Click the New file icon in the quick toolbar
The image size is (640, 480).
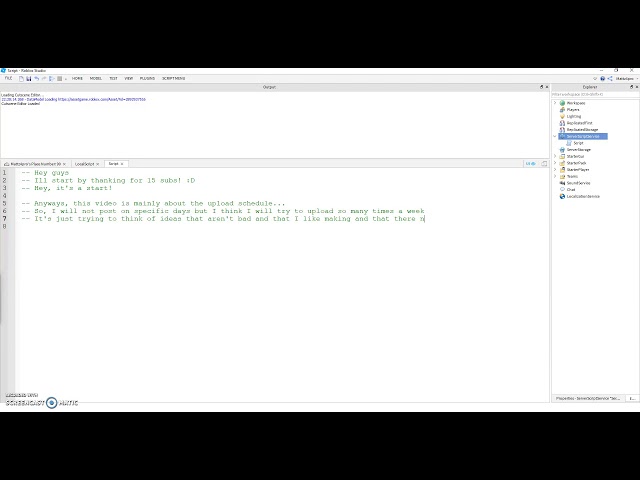tap(21, 78)
